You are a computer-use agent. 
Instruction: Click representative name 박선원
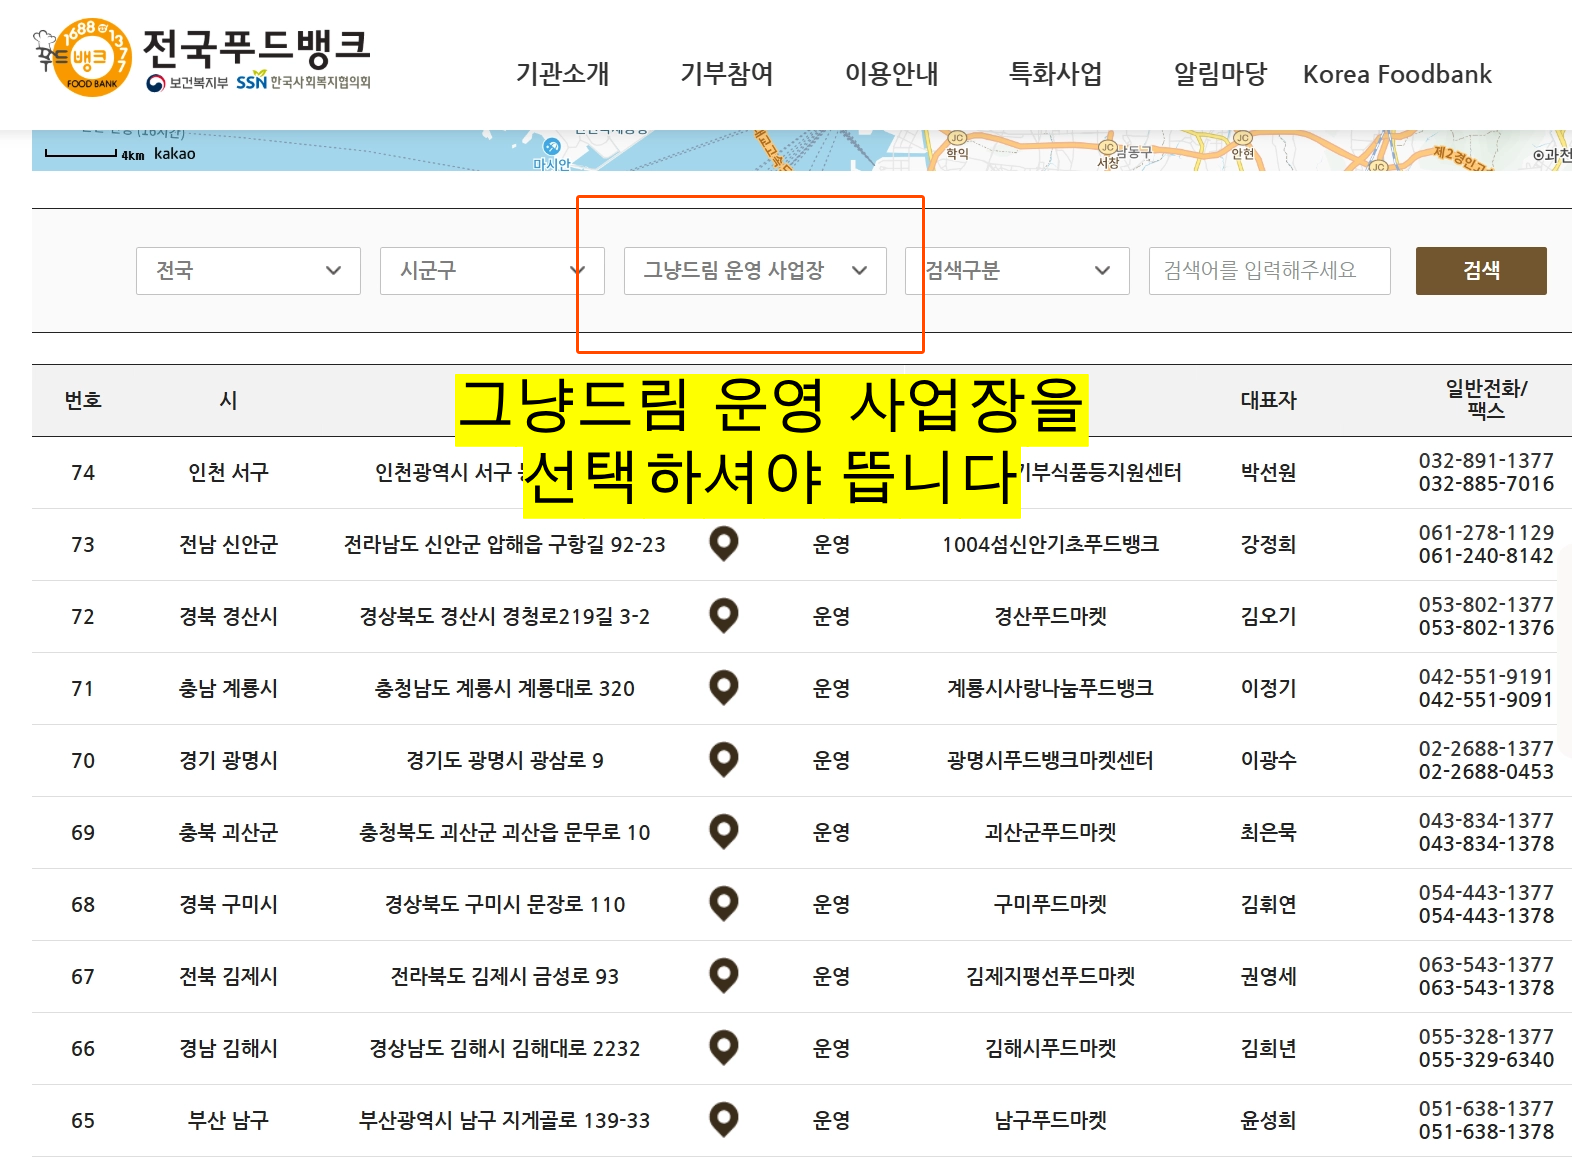tap(1268, 472)
